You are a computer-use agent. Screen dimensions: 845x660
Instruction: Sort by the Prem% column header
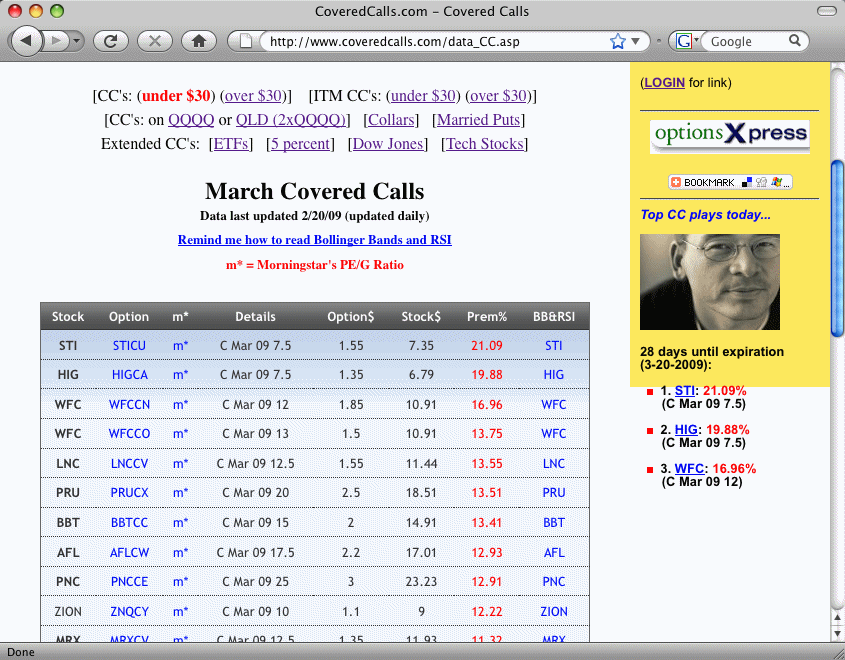click(487, 317)
